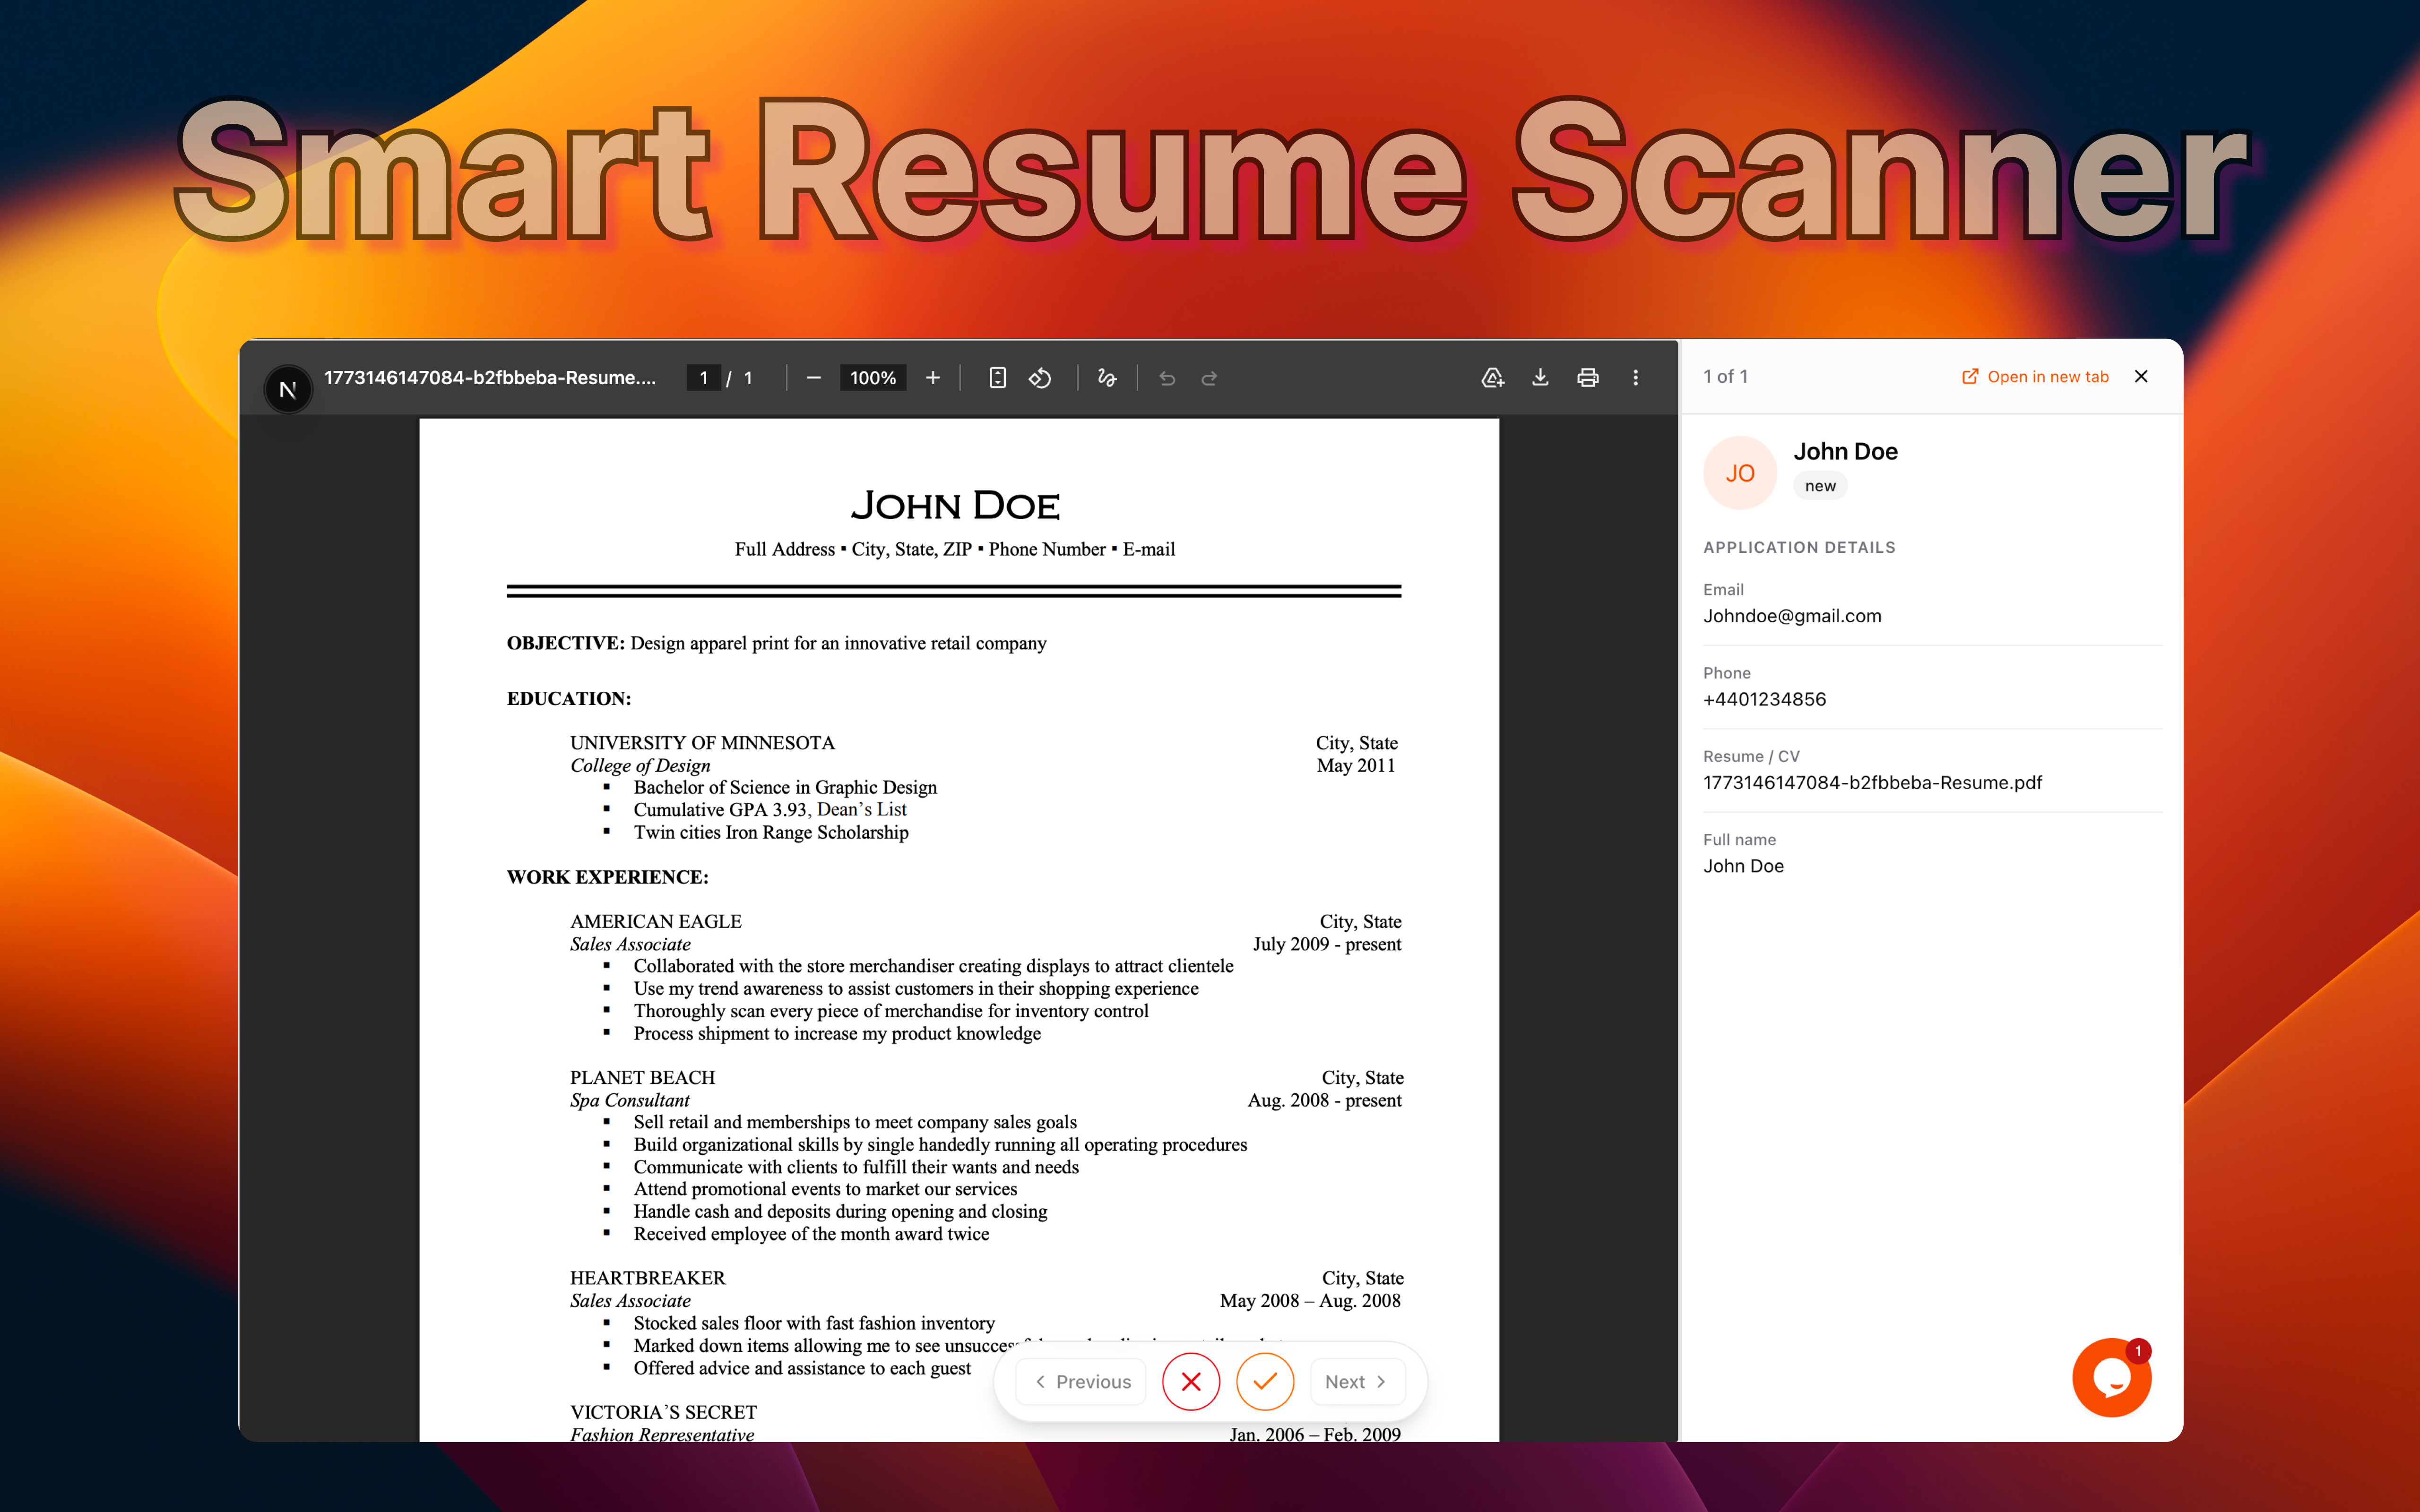
Task: Open the PDF viewer More options menu
Action: [x=1636, y=377]
